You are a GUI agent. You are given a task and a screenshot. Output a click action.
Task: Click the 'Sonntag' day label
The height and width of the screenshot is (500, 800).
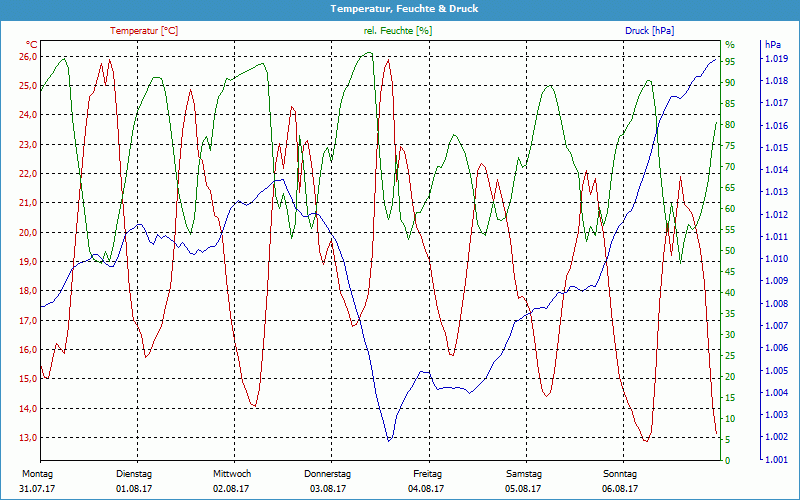(620, 474)
